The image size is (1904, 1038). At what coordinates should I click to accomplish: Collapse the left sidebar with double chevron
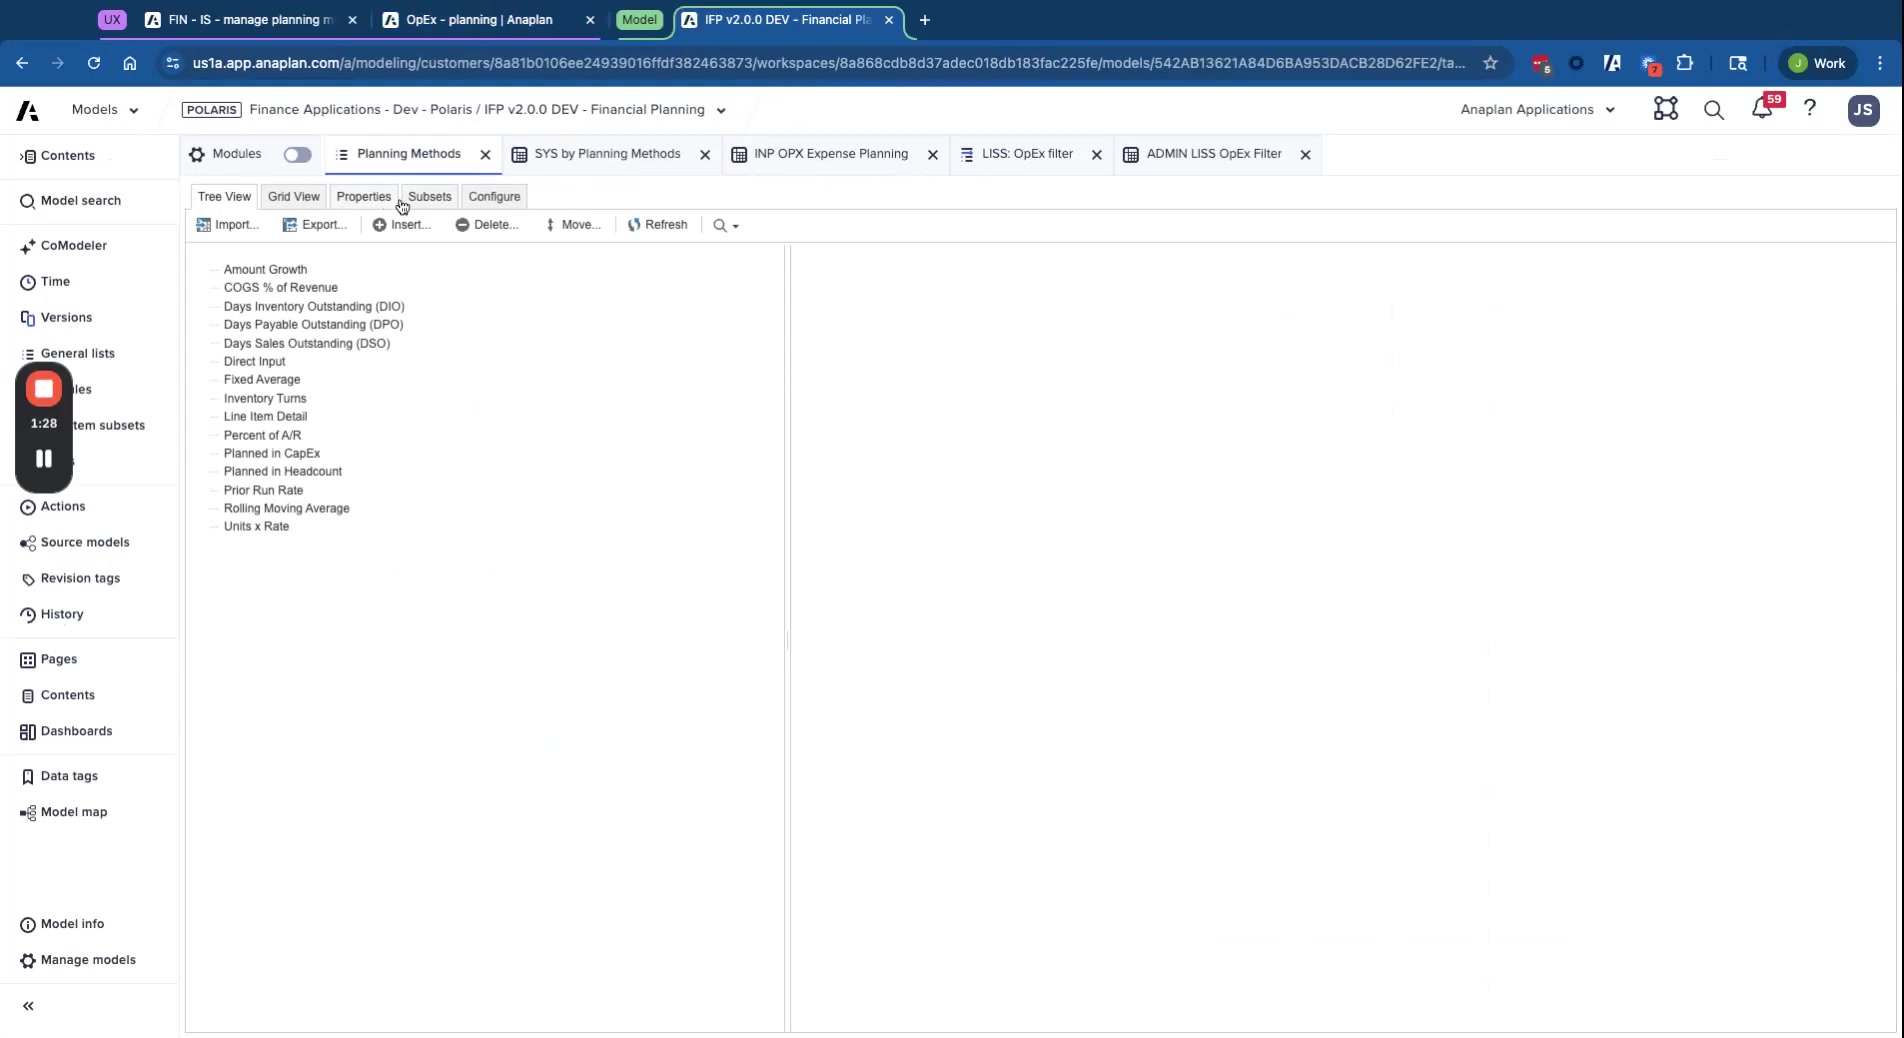28,1006
